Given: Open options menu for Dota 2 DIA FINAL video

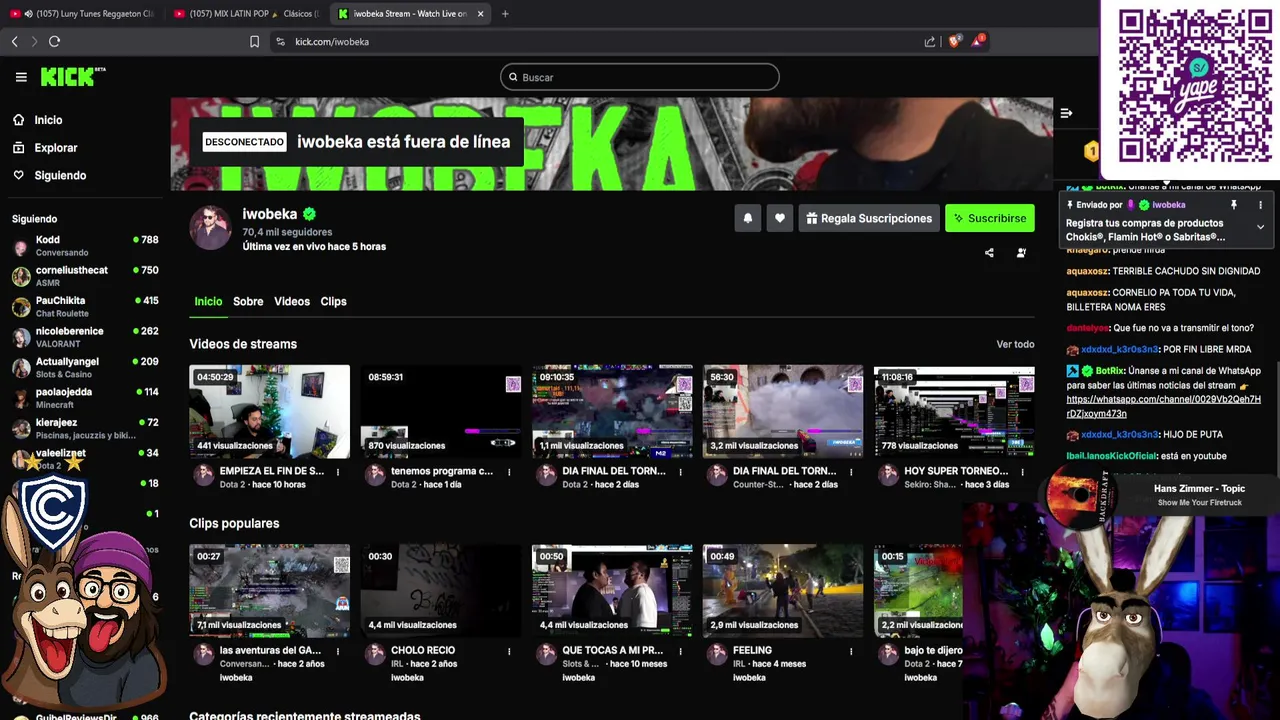Looking at the screenshot, I should click(680, 472).
